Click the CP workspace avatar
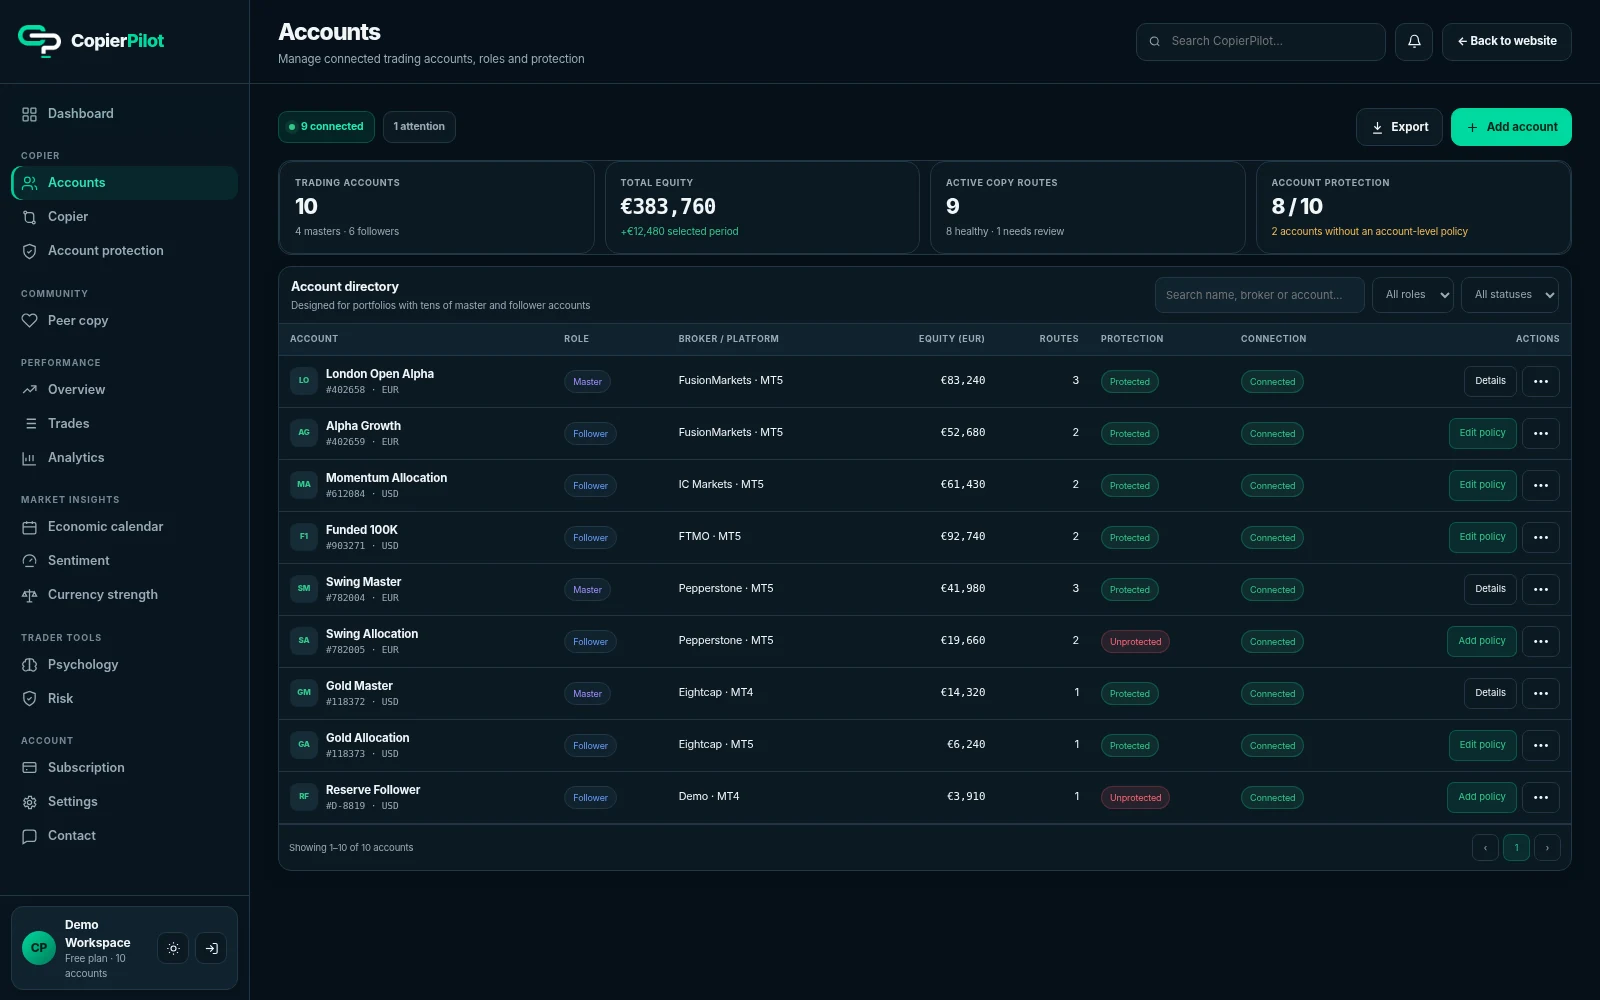Viewport: 1600px width, 1000px height. click(x=39, y=948)
